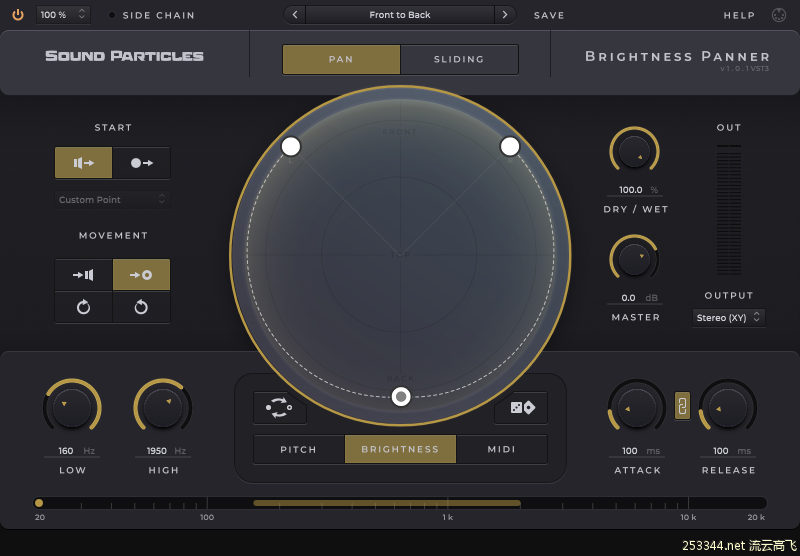Click the SAVE preset button

tap(549, 15)
